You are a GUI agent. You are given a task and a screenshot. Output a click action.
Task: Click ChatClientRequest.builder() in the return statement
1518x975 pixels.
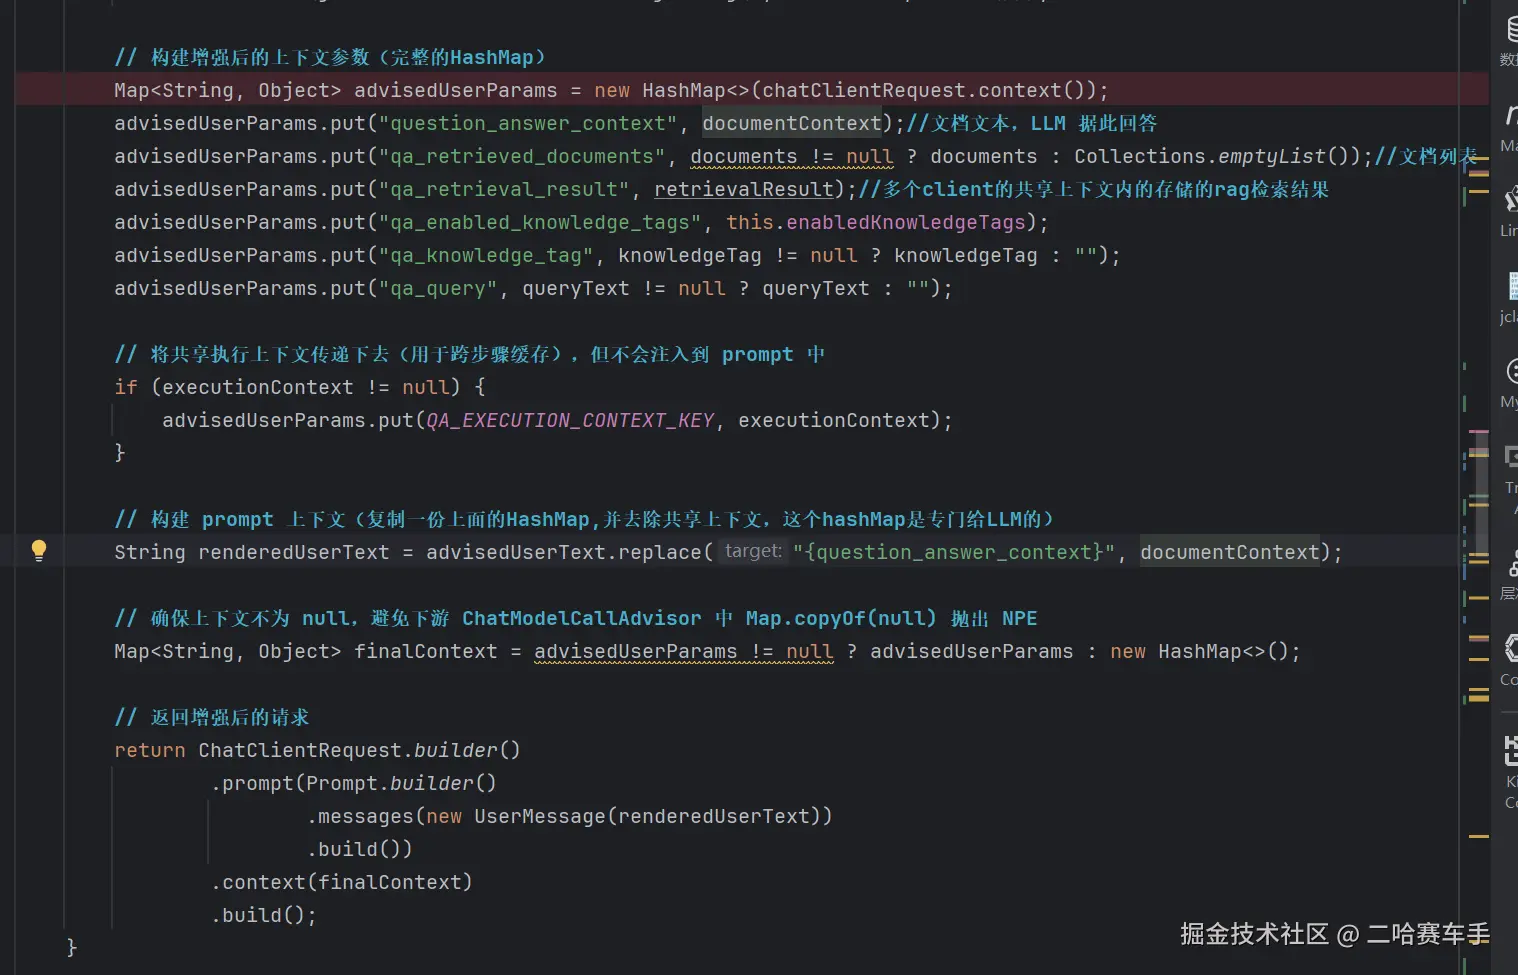coord(359,750)
